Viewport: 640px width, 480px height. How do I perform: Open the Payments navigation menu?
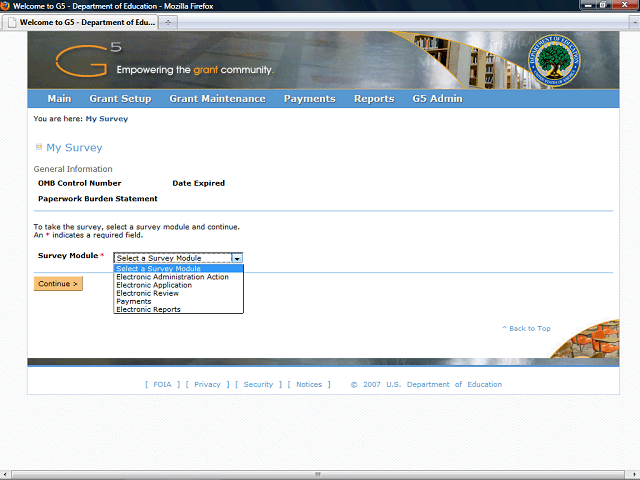[310, 99]
